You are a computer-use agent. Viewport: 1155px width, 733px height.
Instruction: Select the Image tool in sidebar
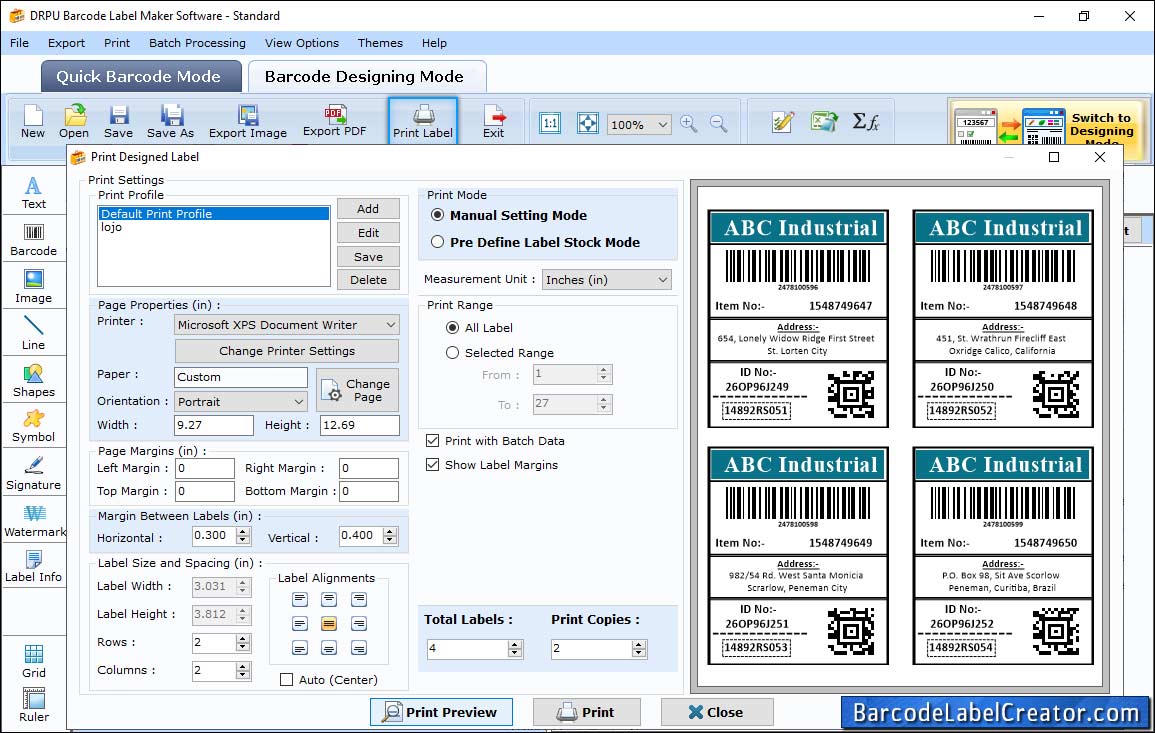(33, 287)
